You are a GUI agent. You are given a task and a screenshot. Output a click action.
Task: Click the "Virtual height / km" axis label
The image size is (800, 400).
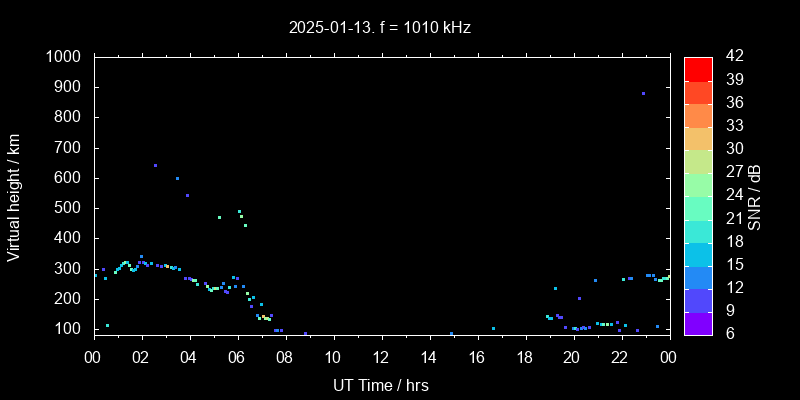tap(14, 195)
